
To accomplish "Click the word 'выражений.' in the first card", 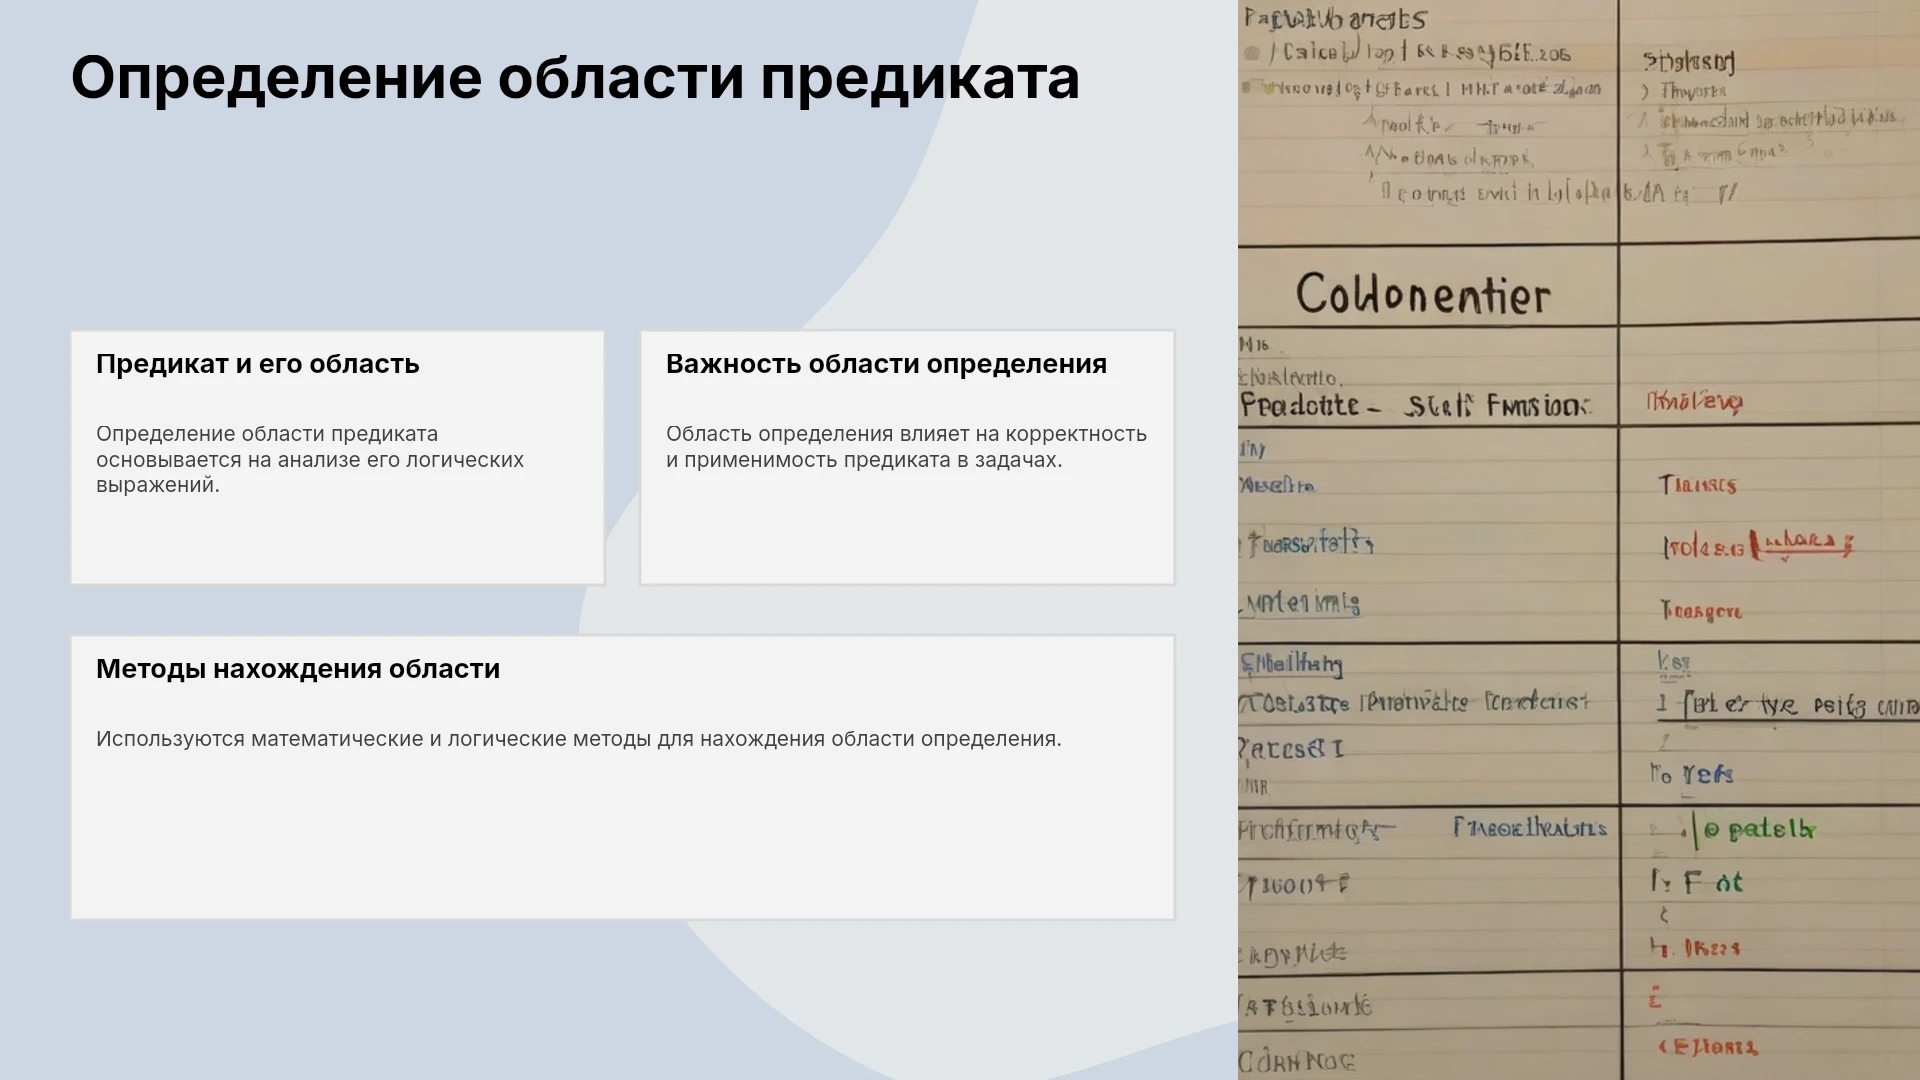I will click(x=157, y=486).
